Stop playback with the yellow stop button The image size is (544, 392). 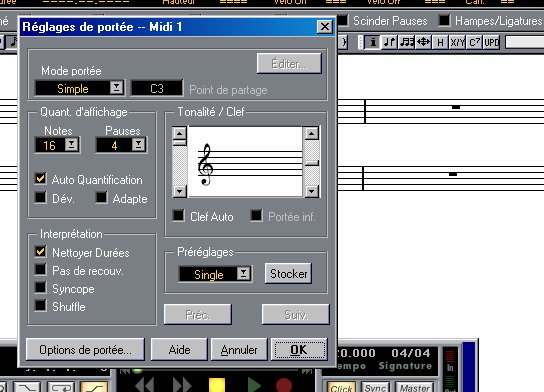[x=217, y=385]
